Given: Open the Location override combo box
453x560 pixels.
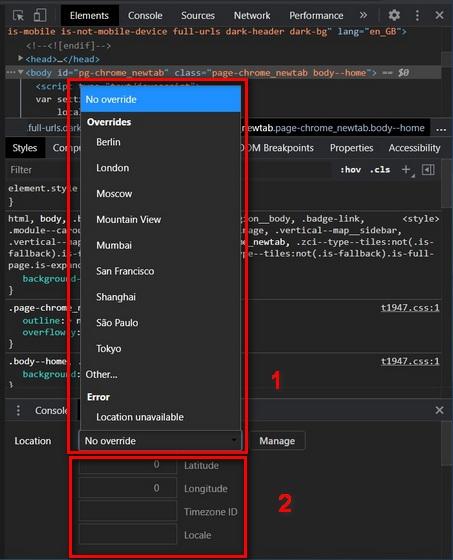Looking at the screenshot, I should pyautogui.click(x=160, y=441).
